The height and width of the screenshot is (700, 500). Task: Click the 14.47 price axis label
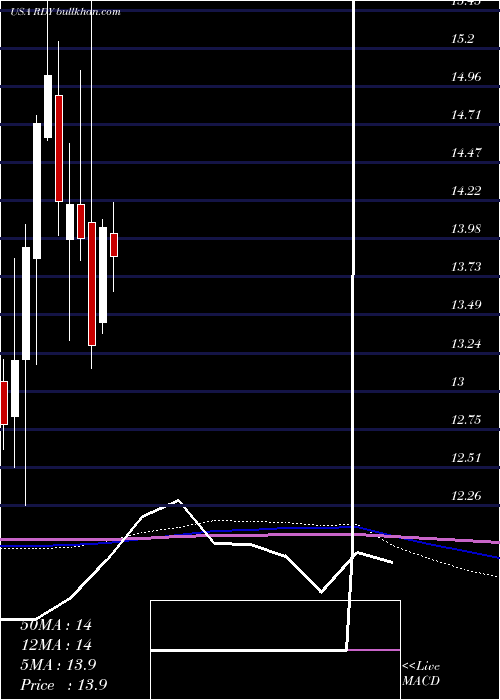tap(466, 153)
